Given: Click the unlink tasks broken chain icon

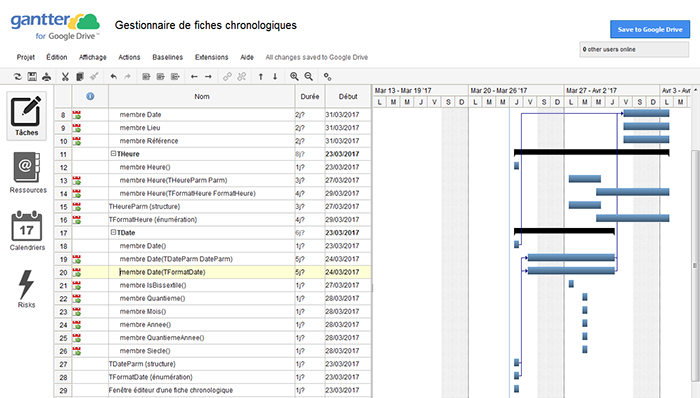Looking at the screenshot, I should pos(242,76).
